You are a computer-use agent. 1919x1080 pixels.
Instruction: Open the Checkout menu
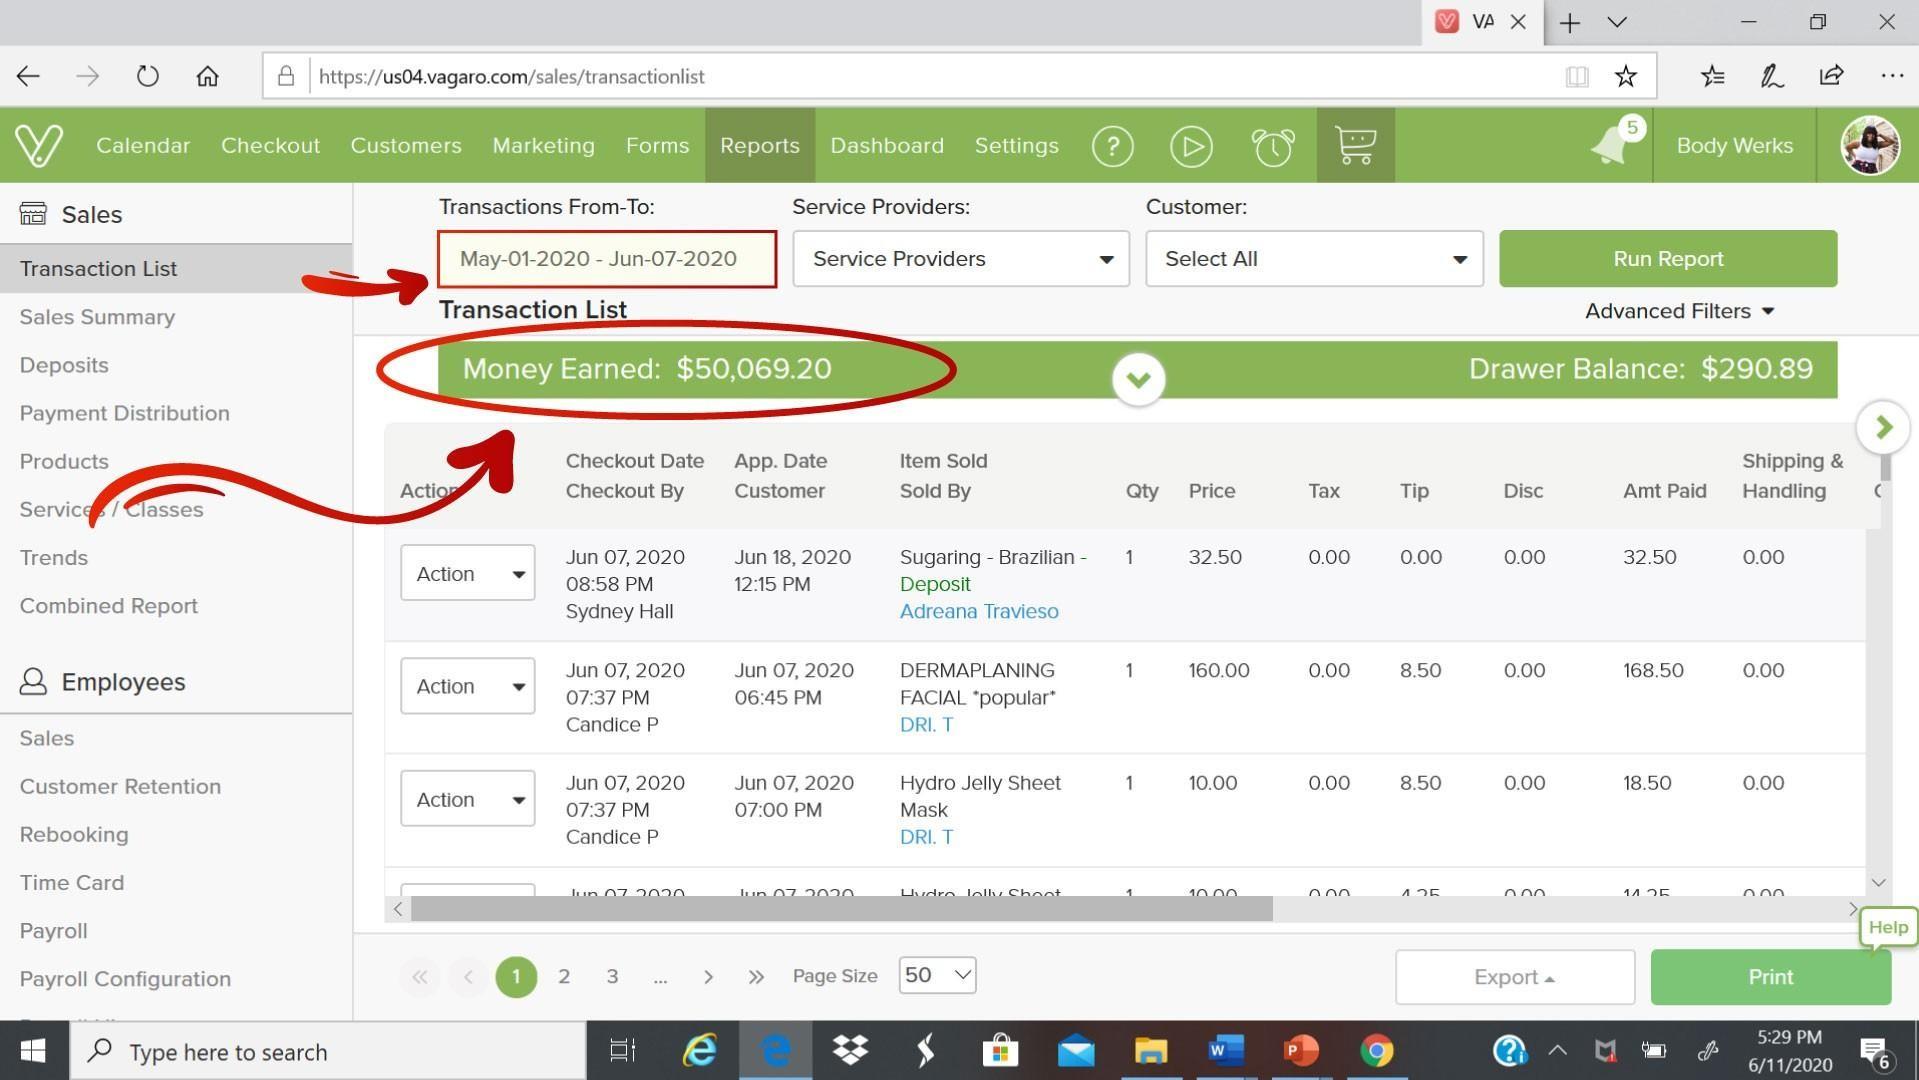tap(270, 145)
